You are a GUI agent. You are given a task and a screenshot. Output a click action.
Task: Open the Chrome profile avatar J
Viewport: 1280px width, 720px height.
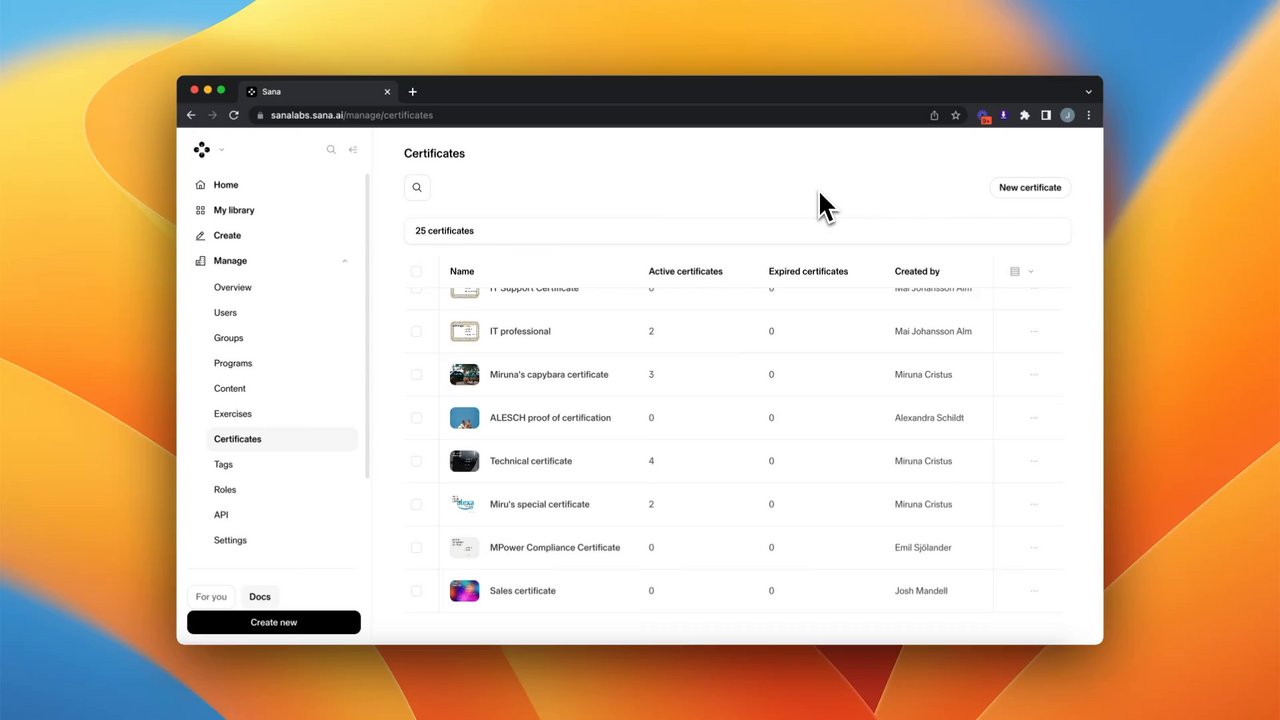tap(1067, 115)
